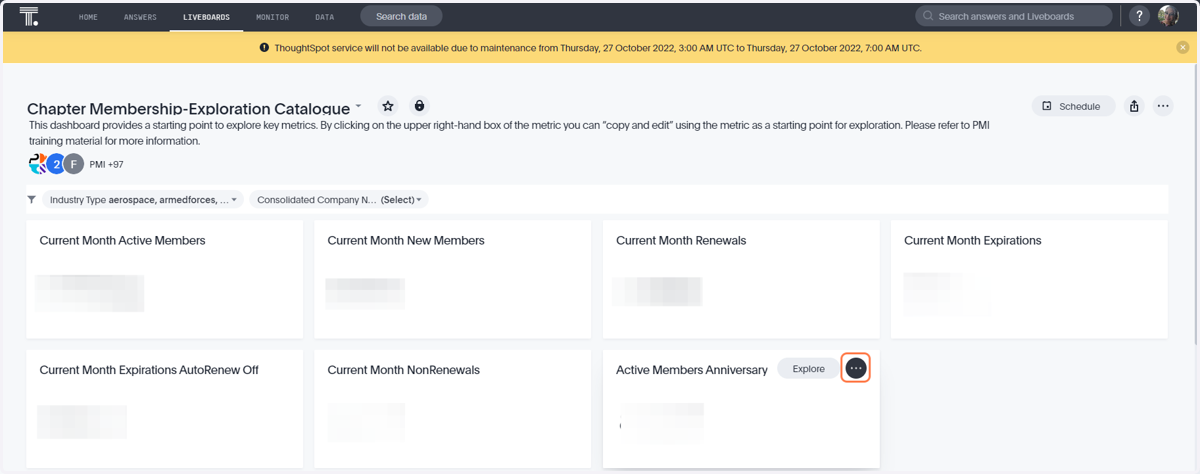
Task: Share the Liveboard via share icon
Action: (x=1134, y=106)
